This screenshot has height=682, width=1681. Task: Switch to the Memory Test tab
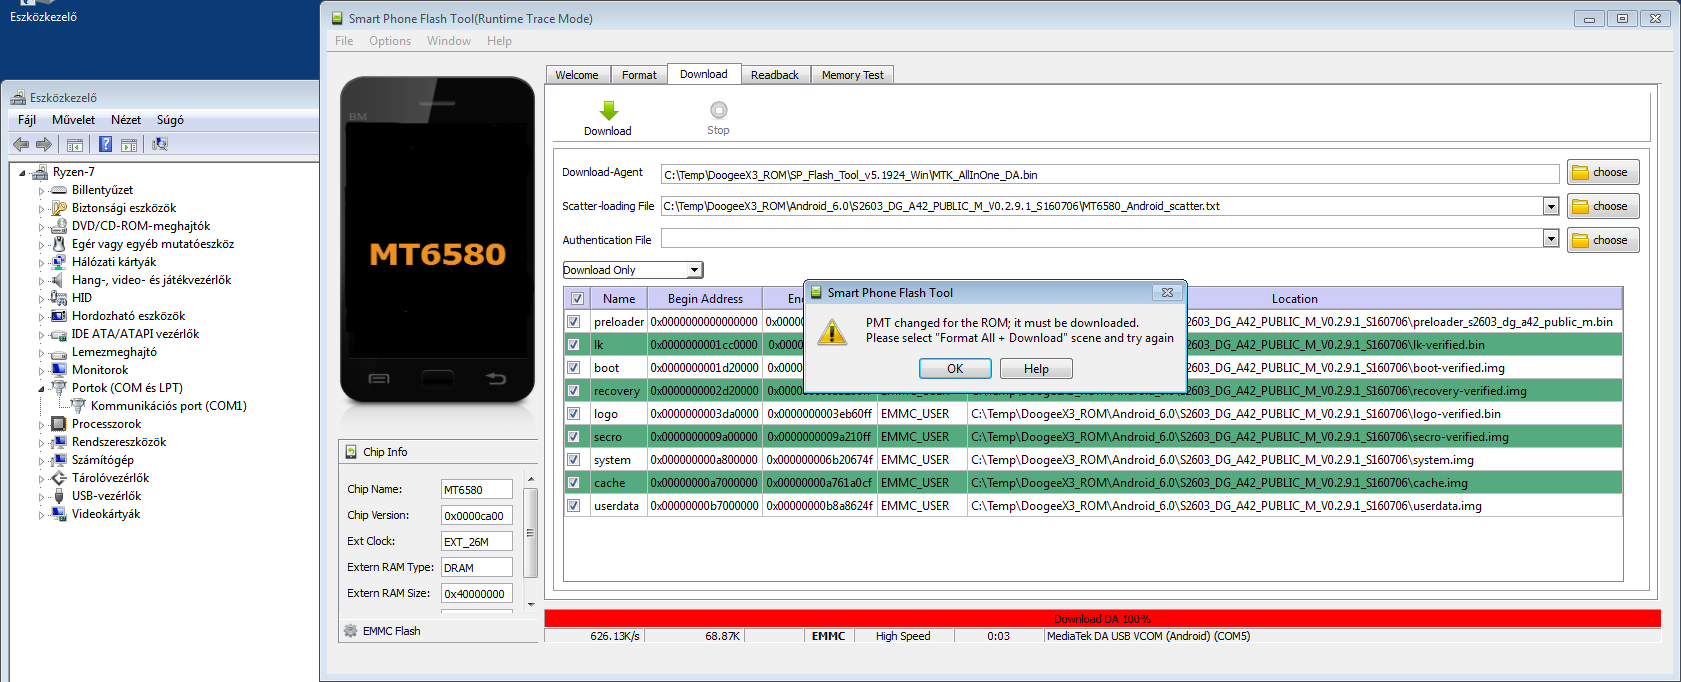pos(853,75)
